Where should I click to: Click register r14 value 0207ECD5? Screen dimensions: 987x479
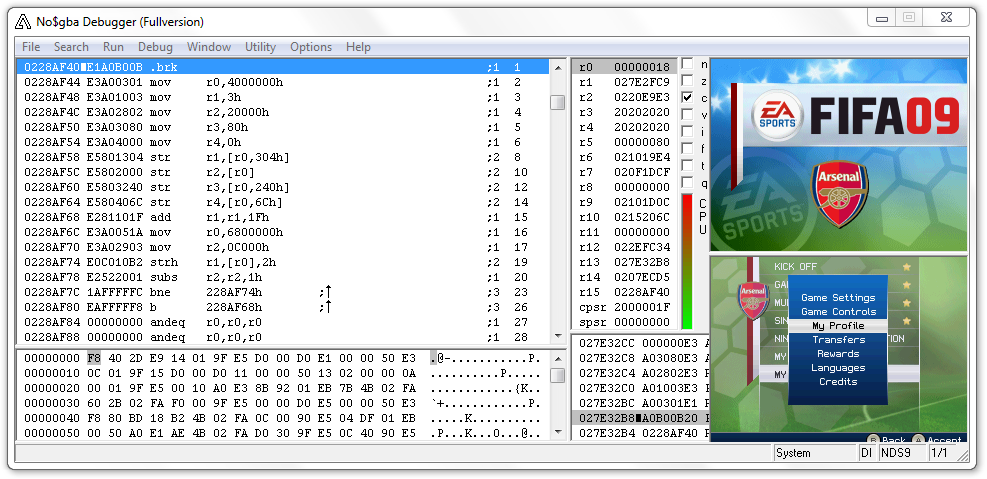click(642, 278)
